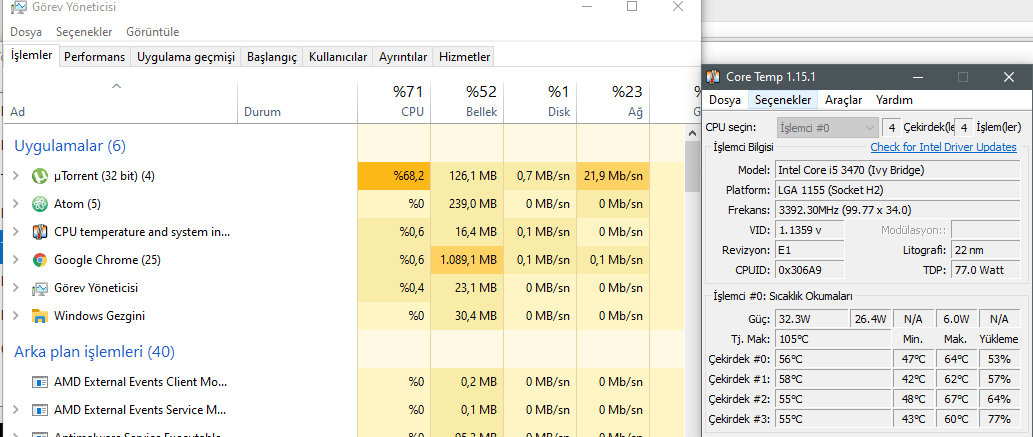The width and height of the screenshot is (1033, 437).
Task: Click the CPUID field 0x306A9
Action: 809,270
